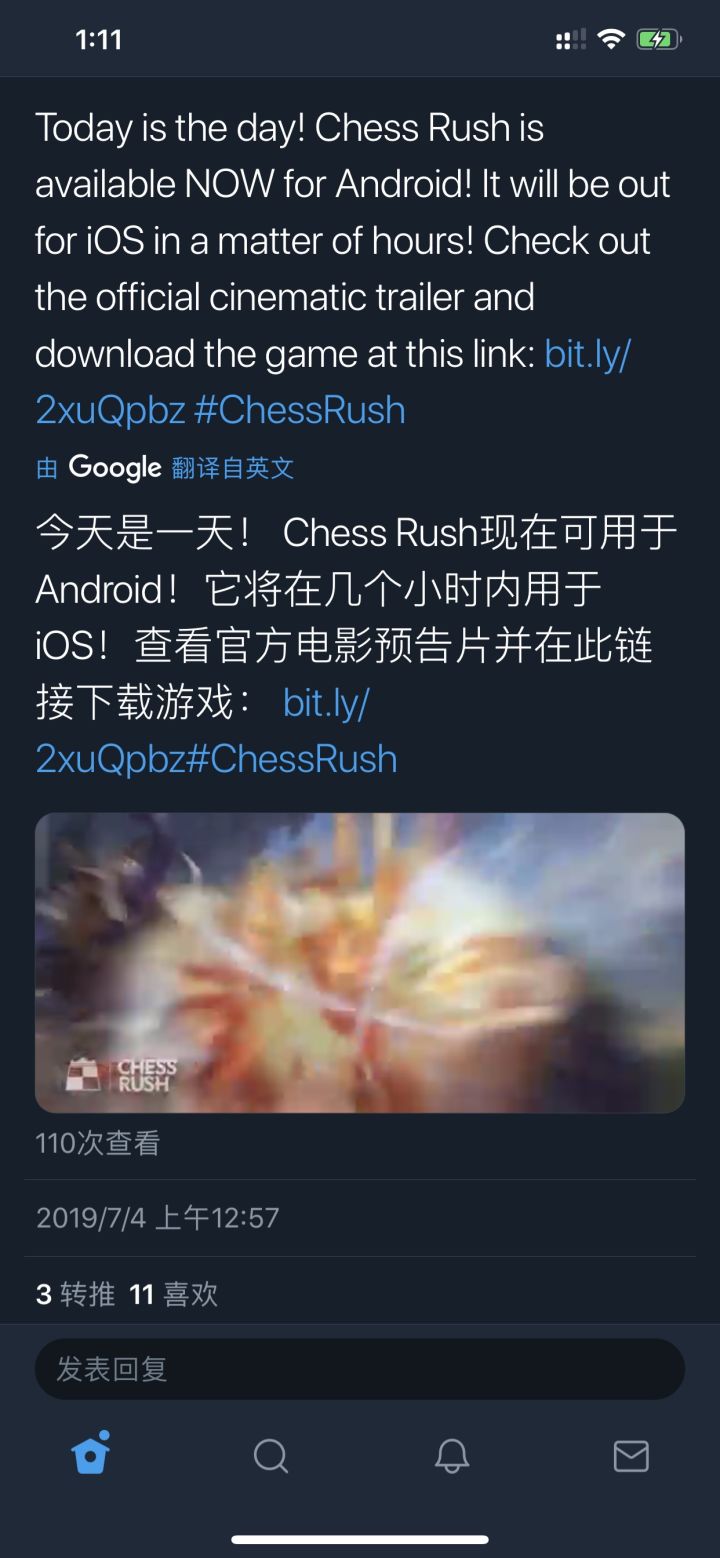Open #ChessRush hashtag in Chinese translation
Image resolution: width=720 pixels, height=1558 pixels.
[x=292, y=759]
